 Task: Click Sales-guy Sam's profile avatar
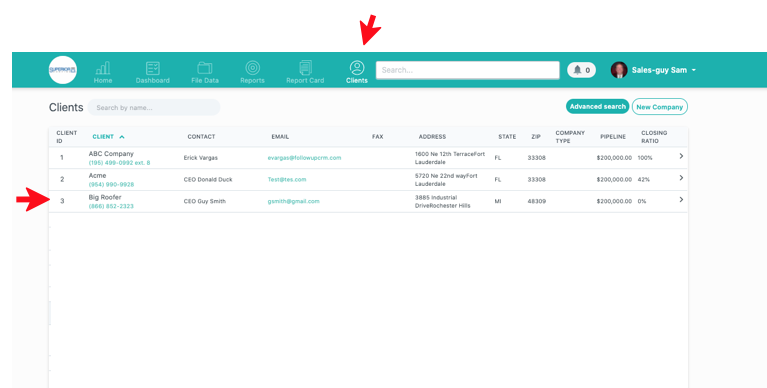pos(619,70)
